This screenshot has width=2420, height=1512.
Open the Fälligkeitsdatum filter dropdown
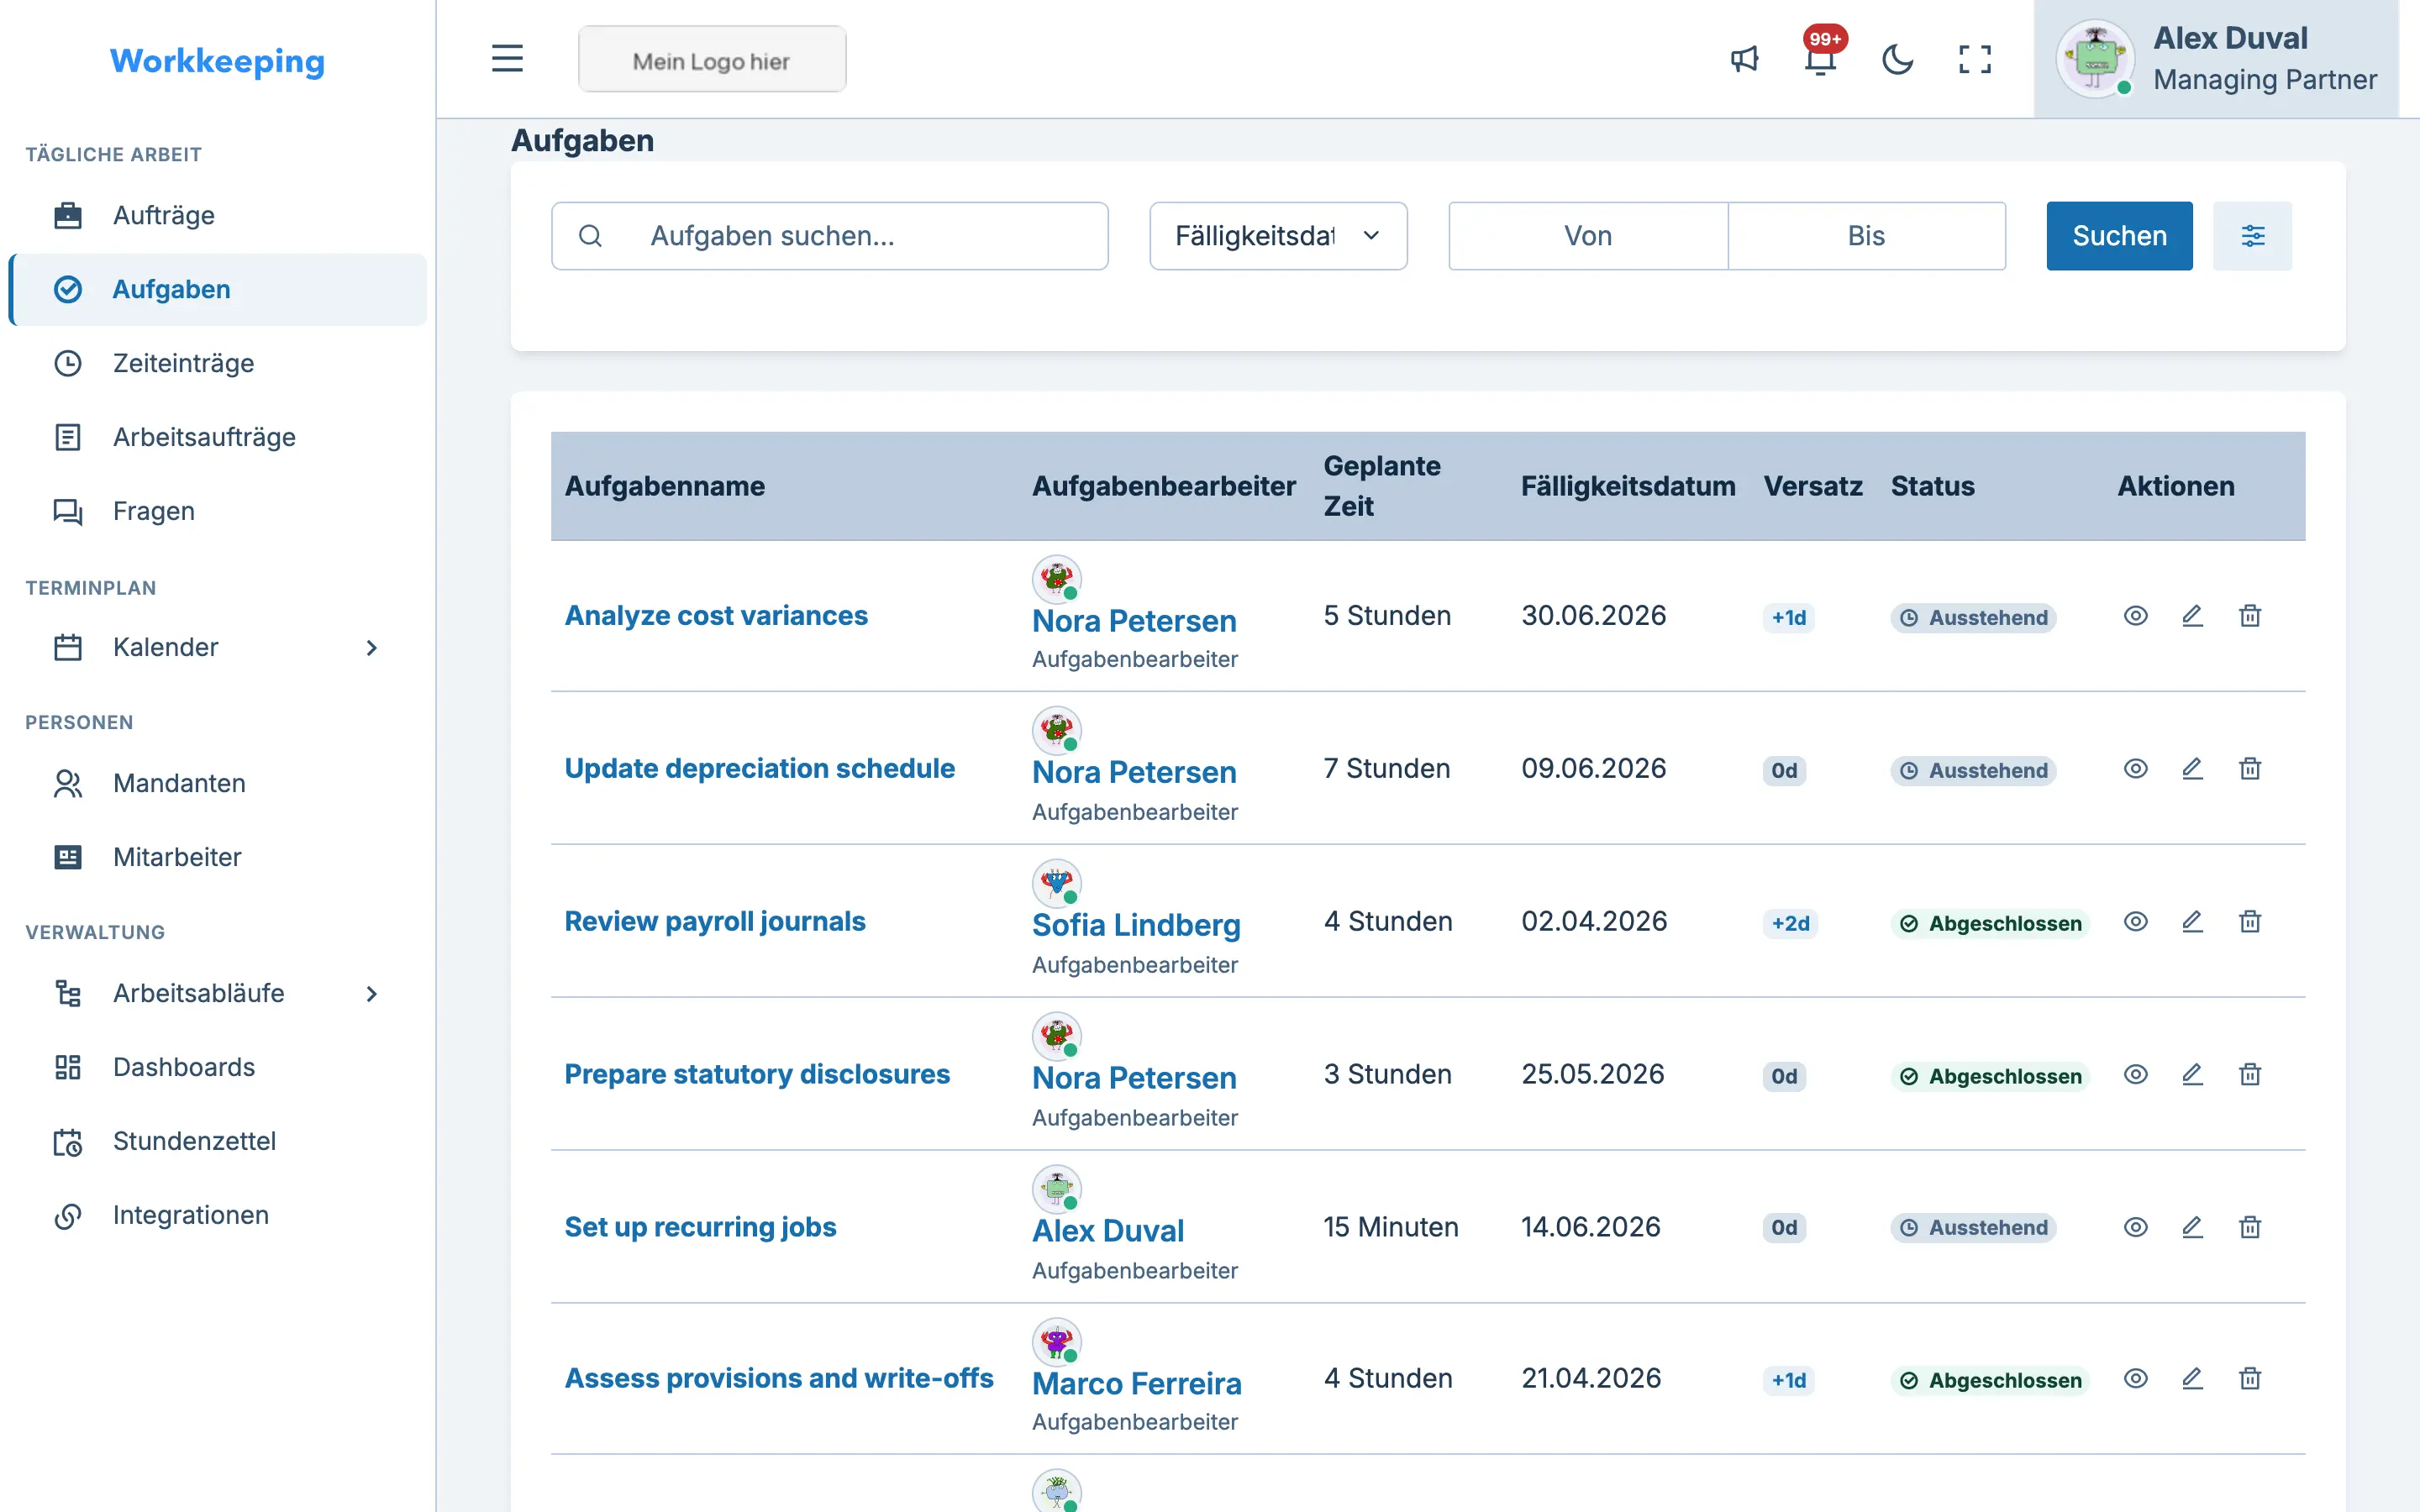pos(1278,236)
